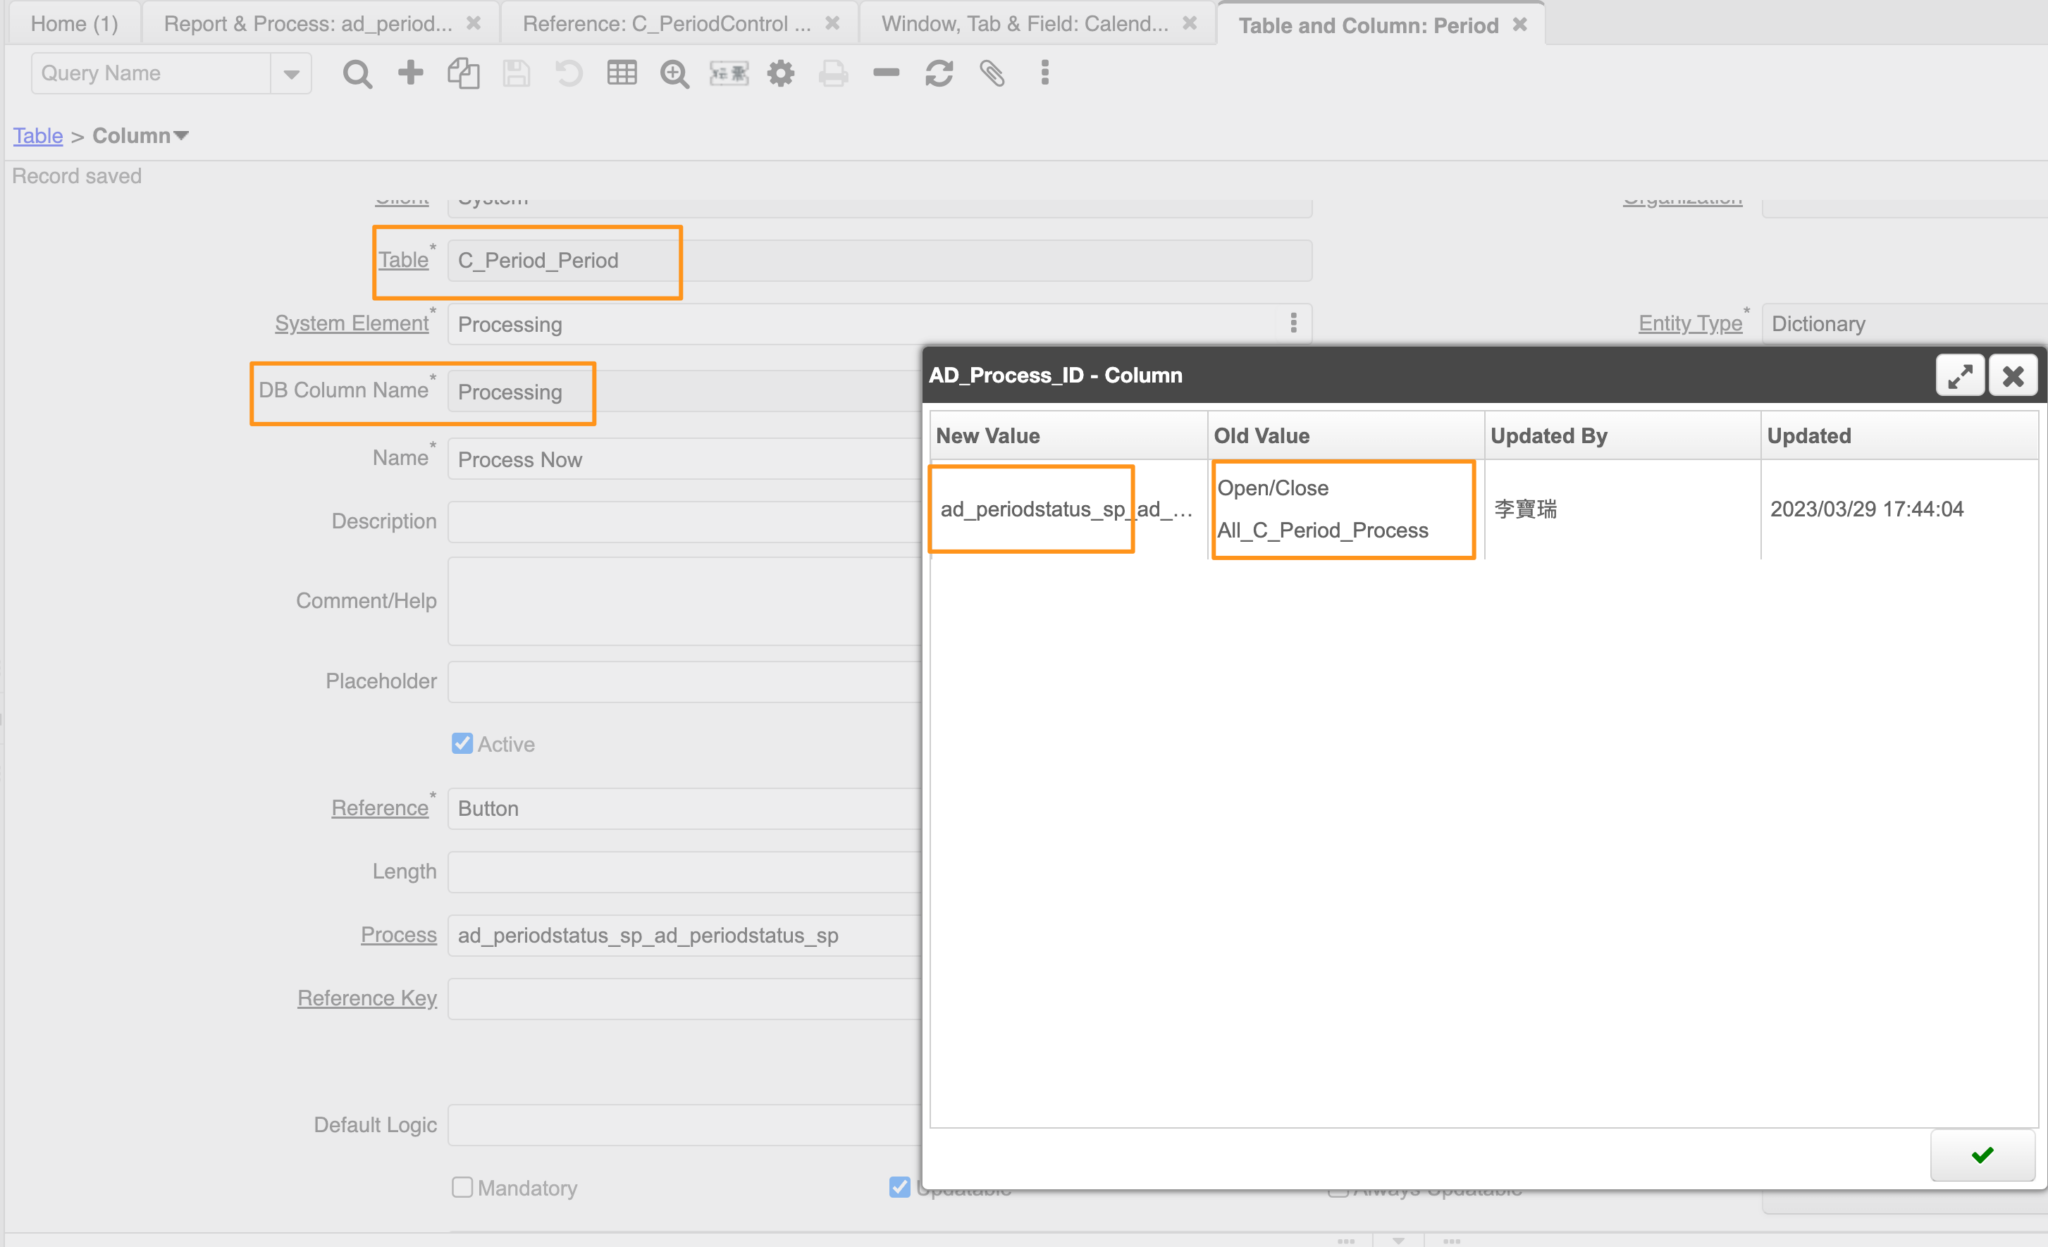The width and height of the screenshot is (2048, 1247).
Task: Open record lookup with the magnifier icon
Action: pos(357,73)
